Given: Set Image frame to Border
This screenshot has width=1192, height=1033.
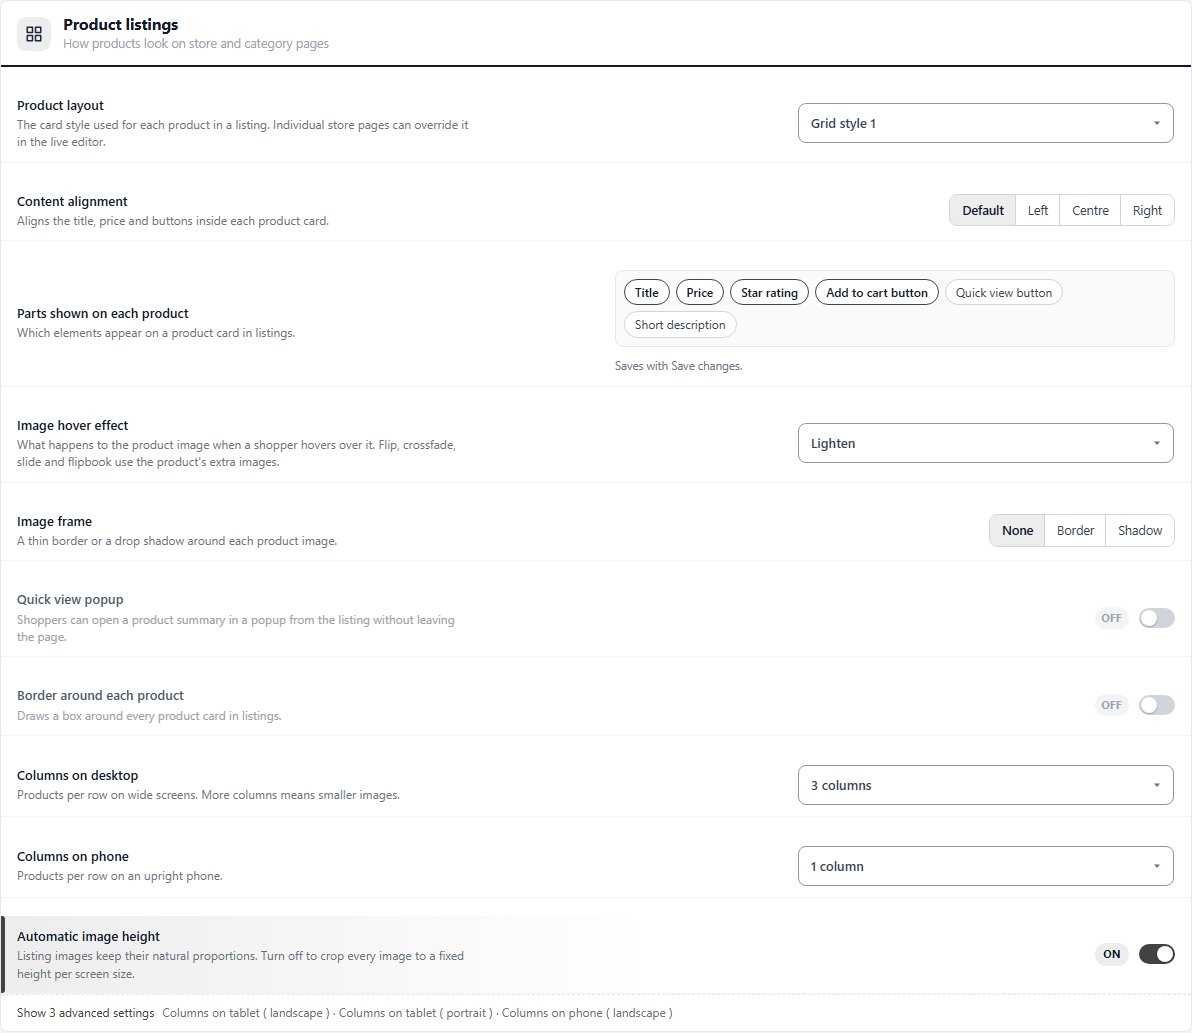Looking at the screenshot, I should (x=1075, y=531).
